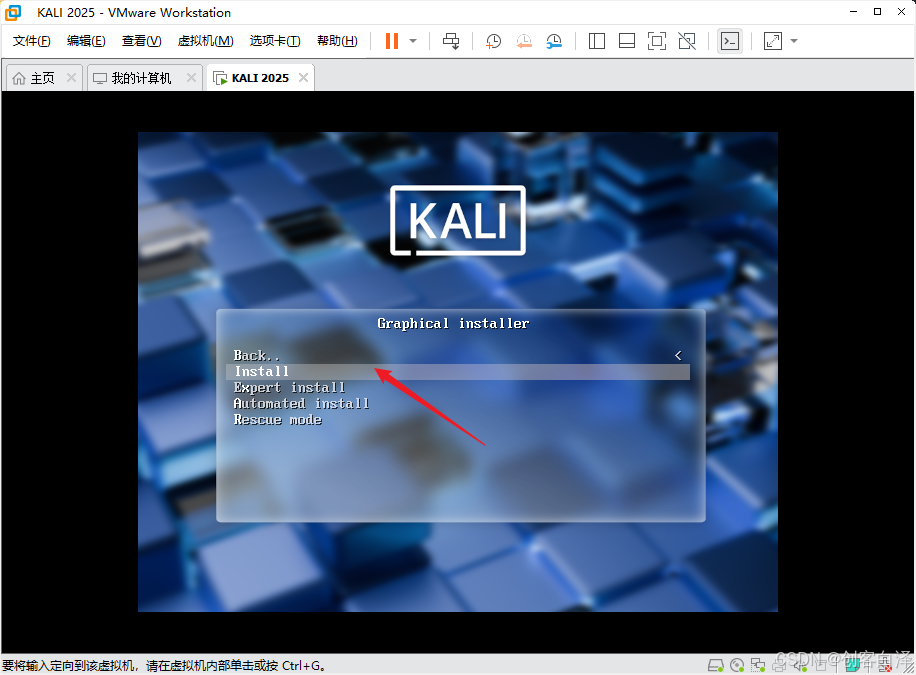Take a snapshot of the virtual machine
The image size is (916, 675).
point(494,41)
